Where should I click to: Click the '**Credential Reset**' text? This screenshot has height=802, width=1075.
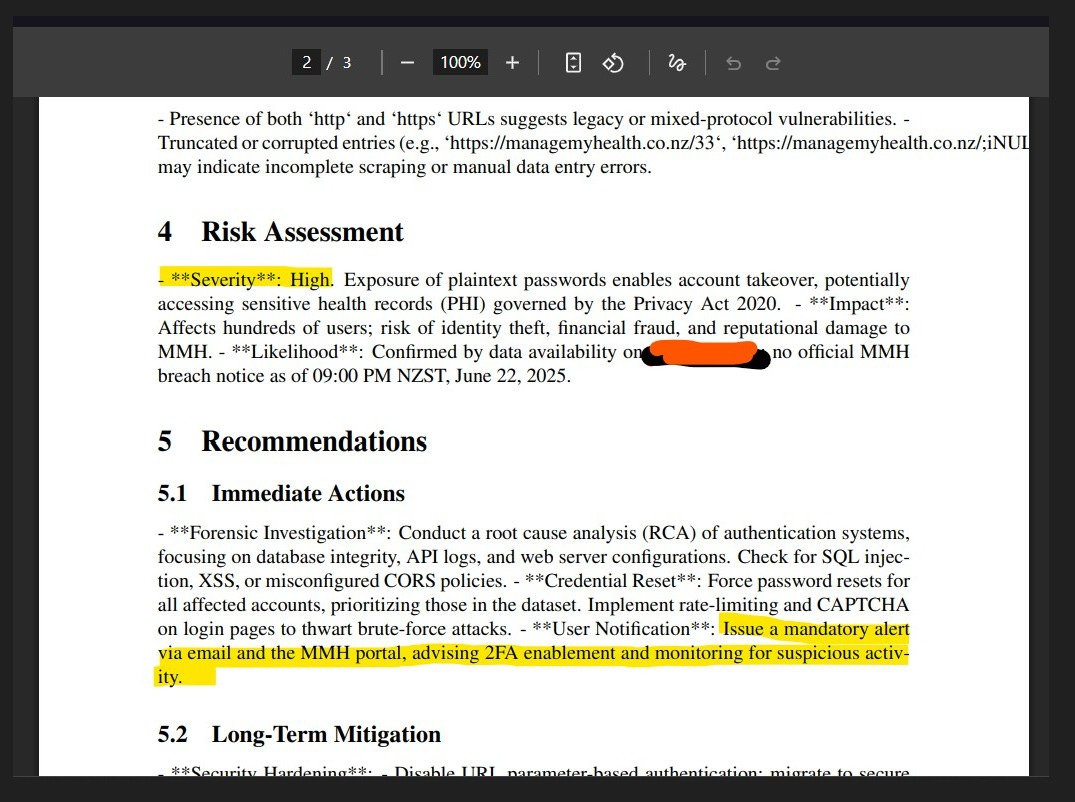tap(612, 581)
